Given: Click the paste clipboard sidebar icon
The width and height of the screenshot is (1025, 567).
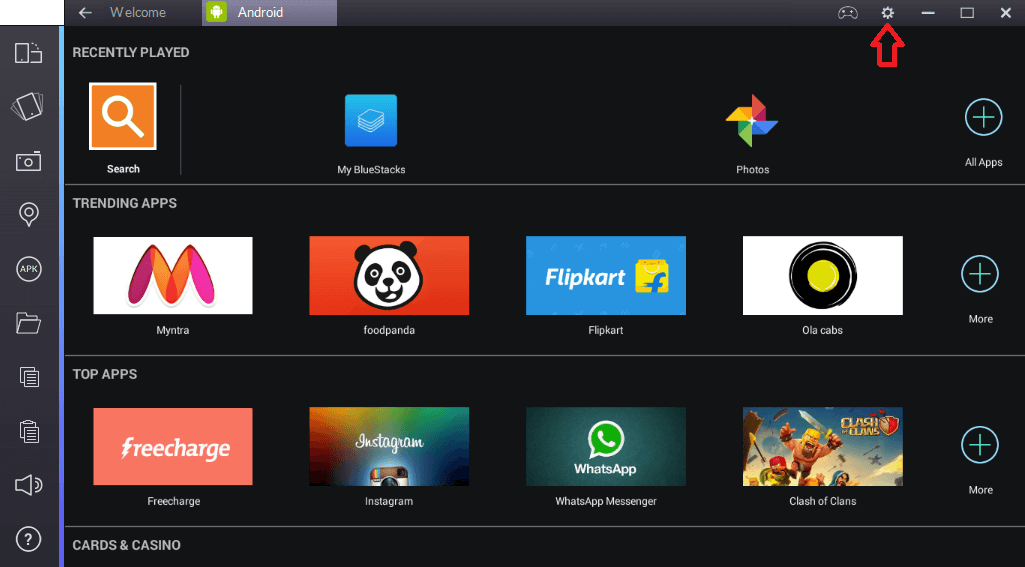Looking at the screenshot, I should coord(29,431).
